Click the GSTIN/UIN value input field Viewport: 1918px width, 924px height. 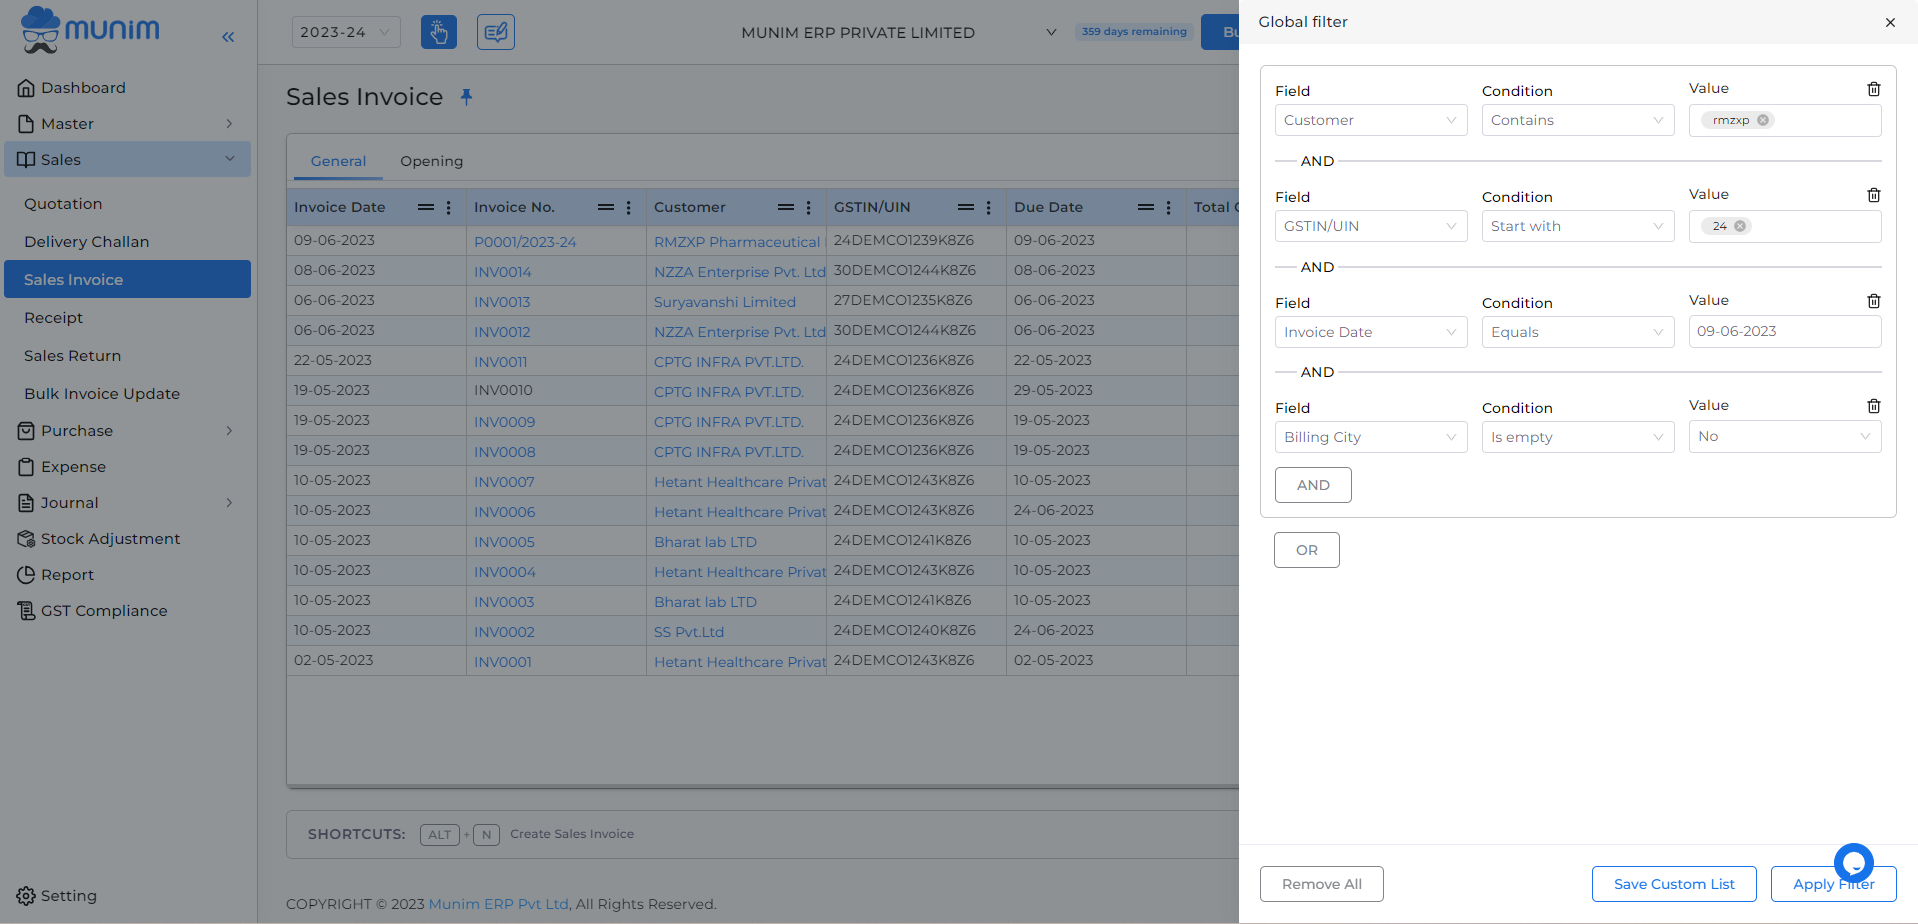pyautogui.click(x=1785, y=226)
